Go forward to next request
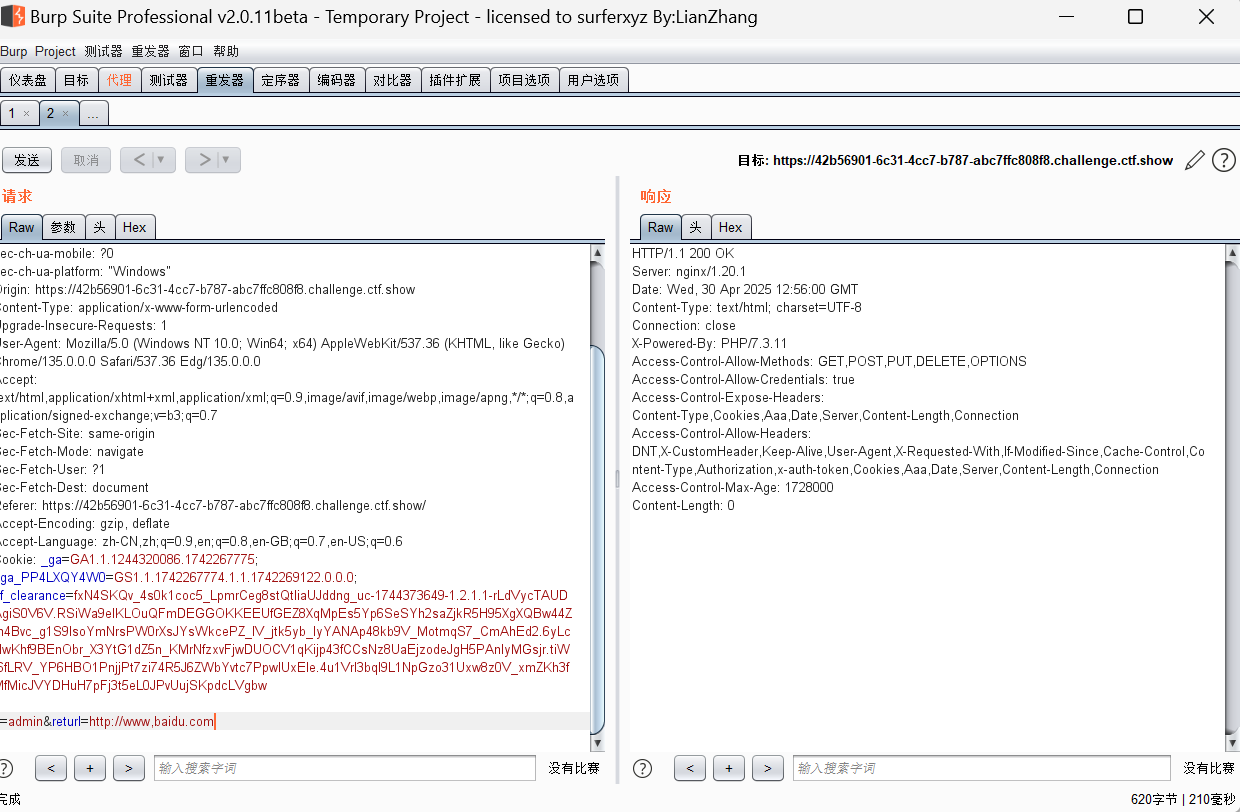The image size is (1240, 812). tap(203, 160)
